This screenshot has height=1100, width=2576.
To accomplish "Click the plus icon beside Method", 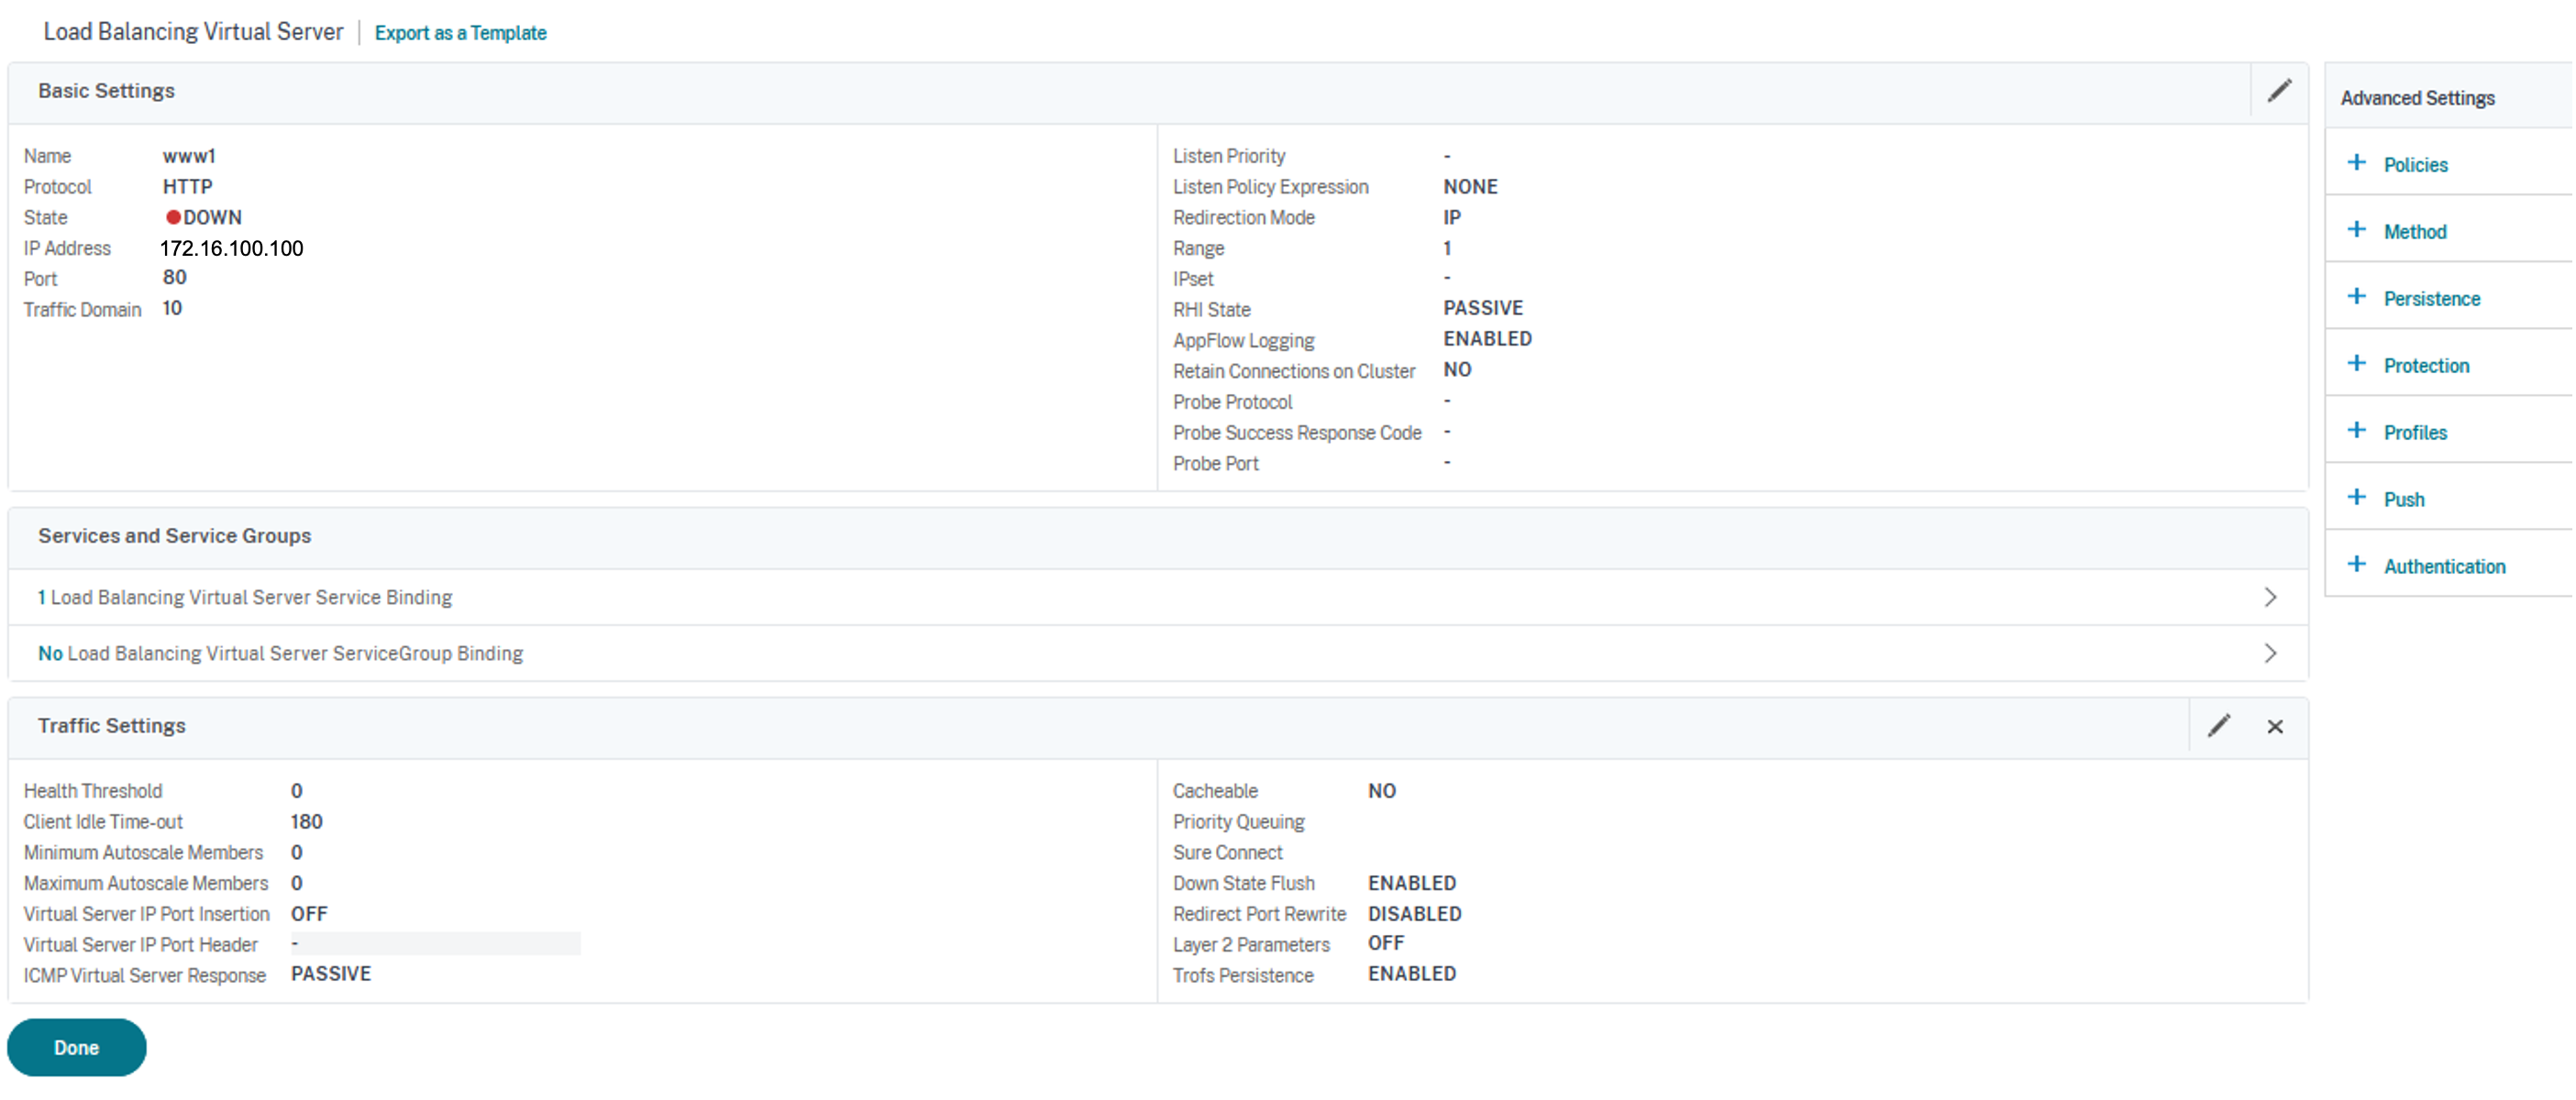I will click(x=2357, y=230).
